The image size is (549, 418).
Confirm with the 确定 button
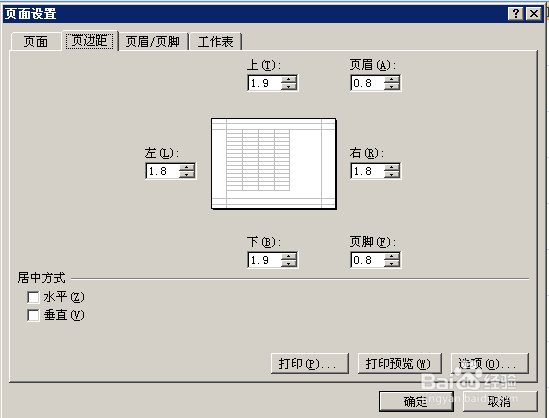(x=416, y=401)
